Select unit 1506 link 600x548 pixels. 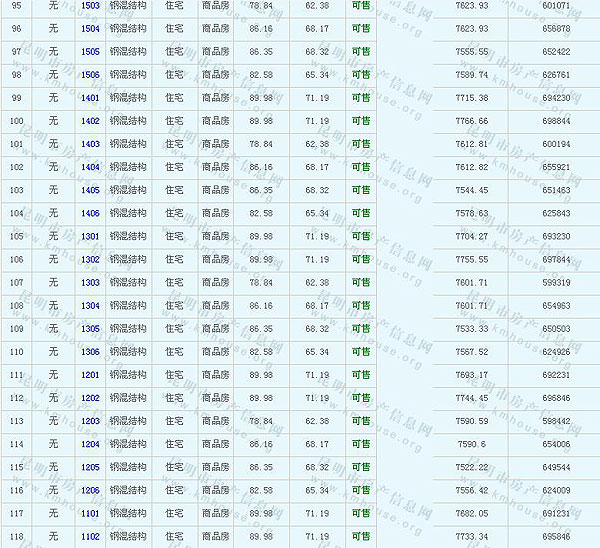[90, 75]
